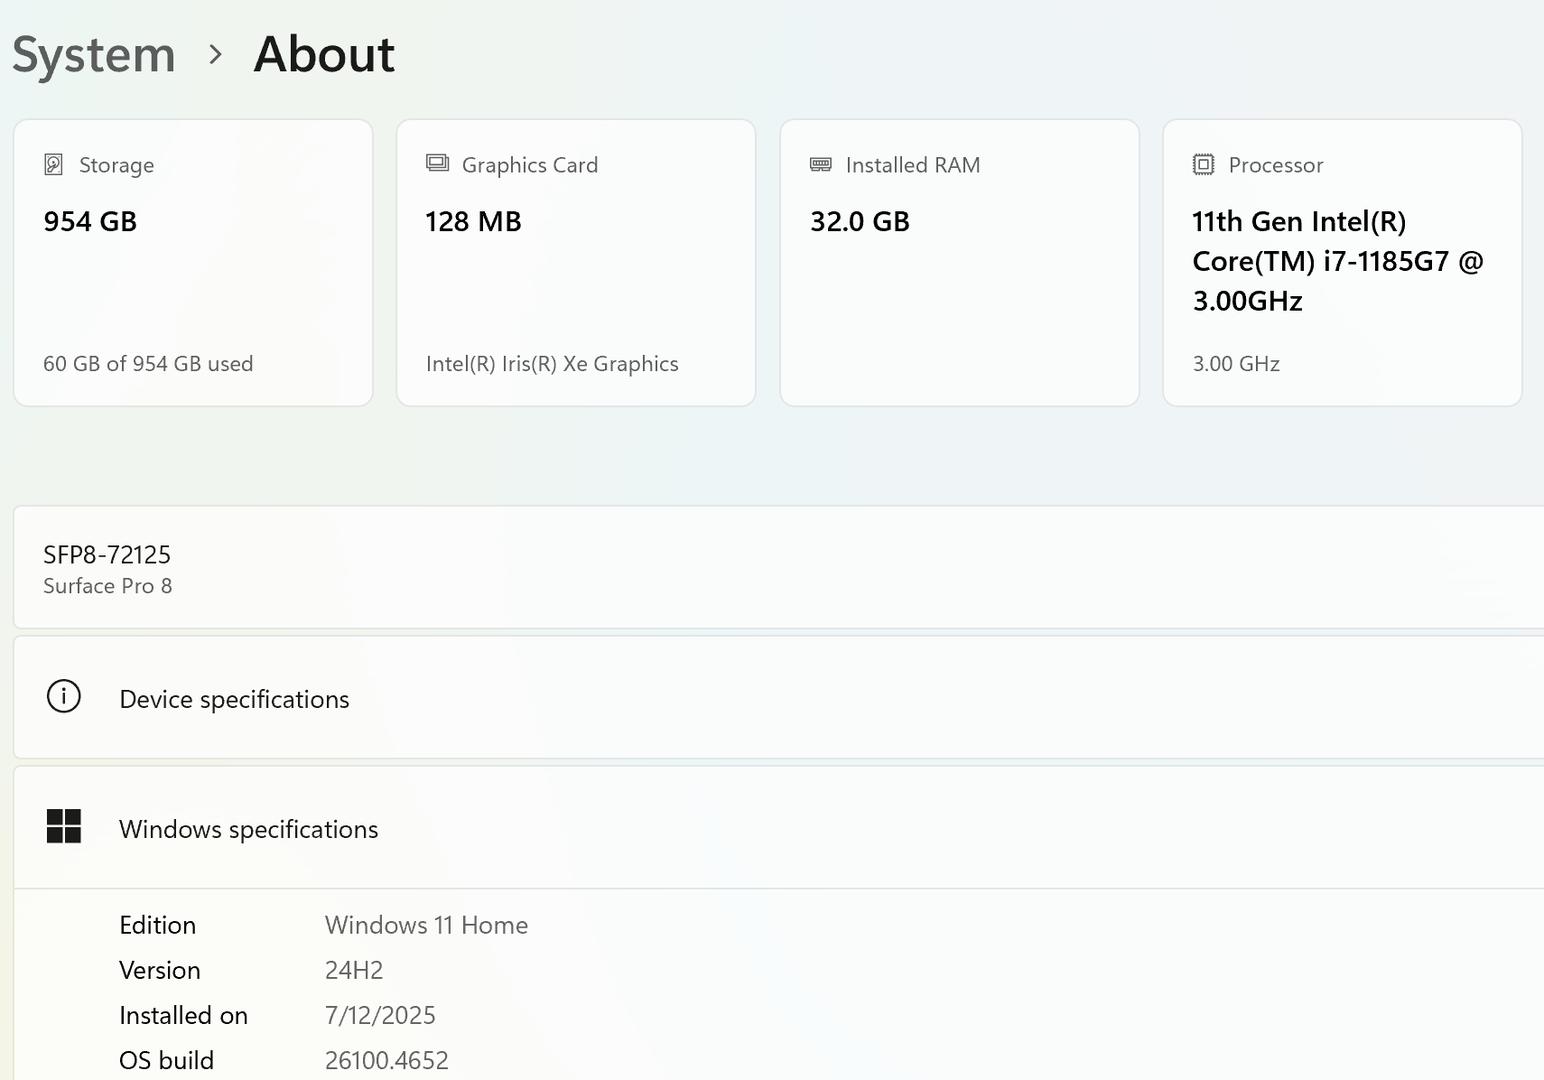Click the Installed RAM chip icon
The width and height of the screenshot is (1544, 1080).
[x=821, y=165]
